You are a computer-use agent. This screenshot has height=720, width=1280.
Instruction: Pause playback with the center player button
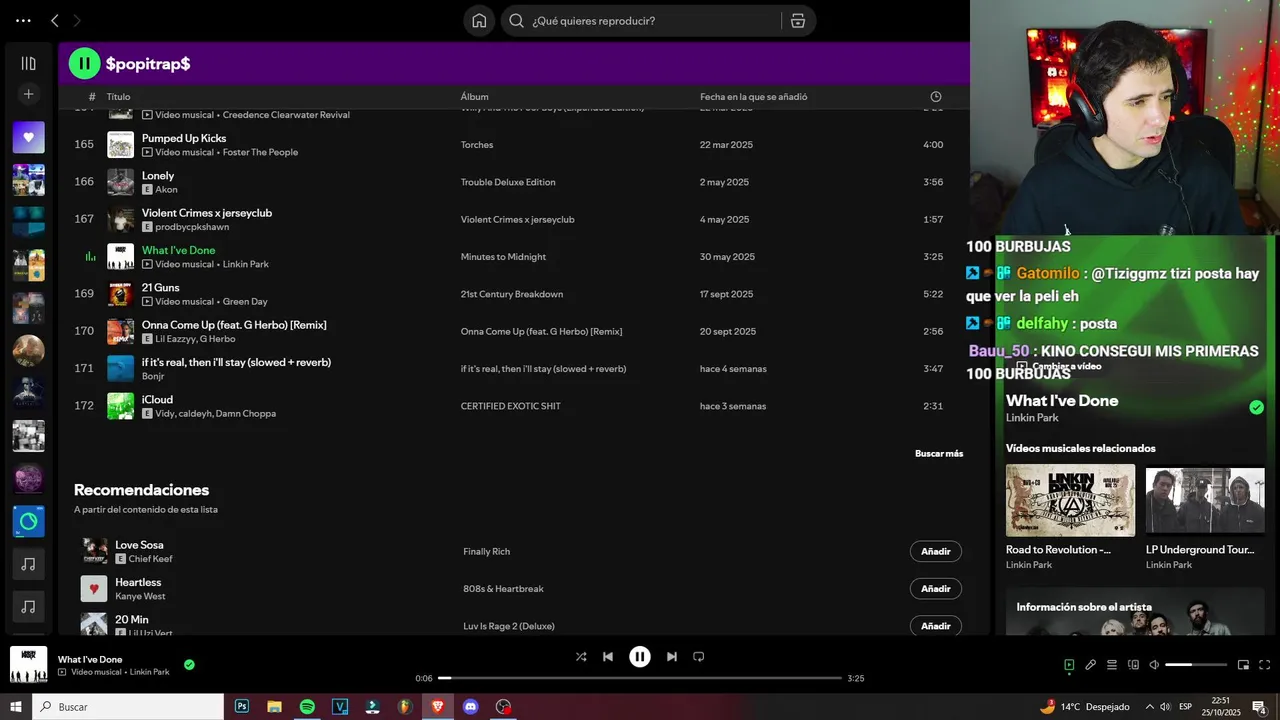pyautogui.click(x=640, y=657)
